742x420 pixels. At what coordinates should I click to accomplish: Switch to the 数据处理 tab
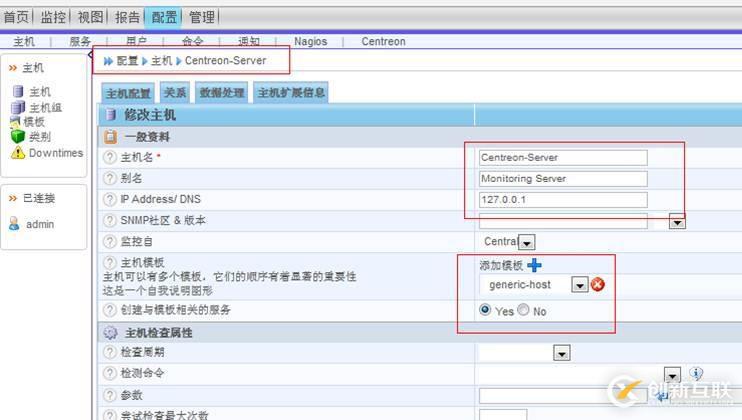[x=221, y=92]
